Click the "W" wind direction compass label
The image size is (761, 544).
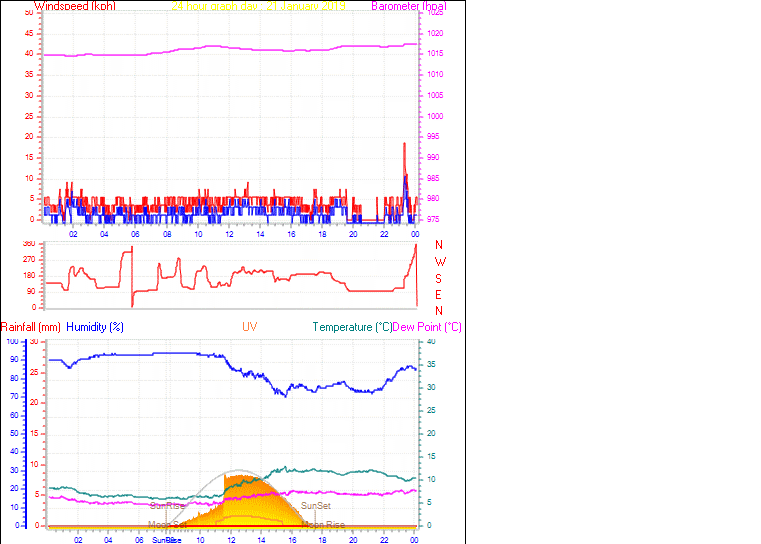pyautogui.click(x=440, y=262)
